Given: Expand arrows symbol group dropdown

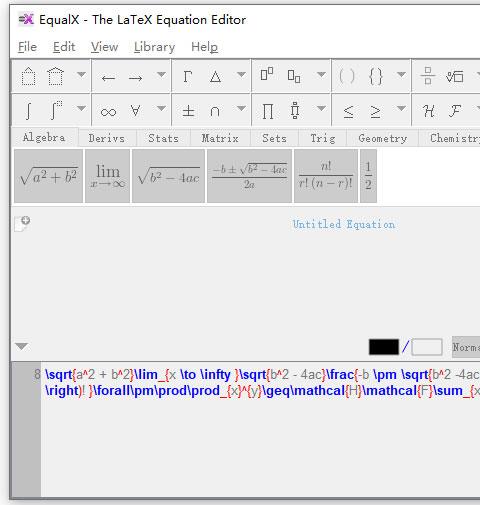Looking at the screenshot, I should point(161,74).
